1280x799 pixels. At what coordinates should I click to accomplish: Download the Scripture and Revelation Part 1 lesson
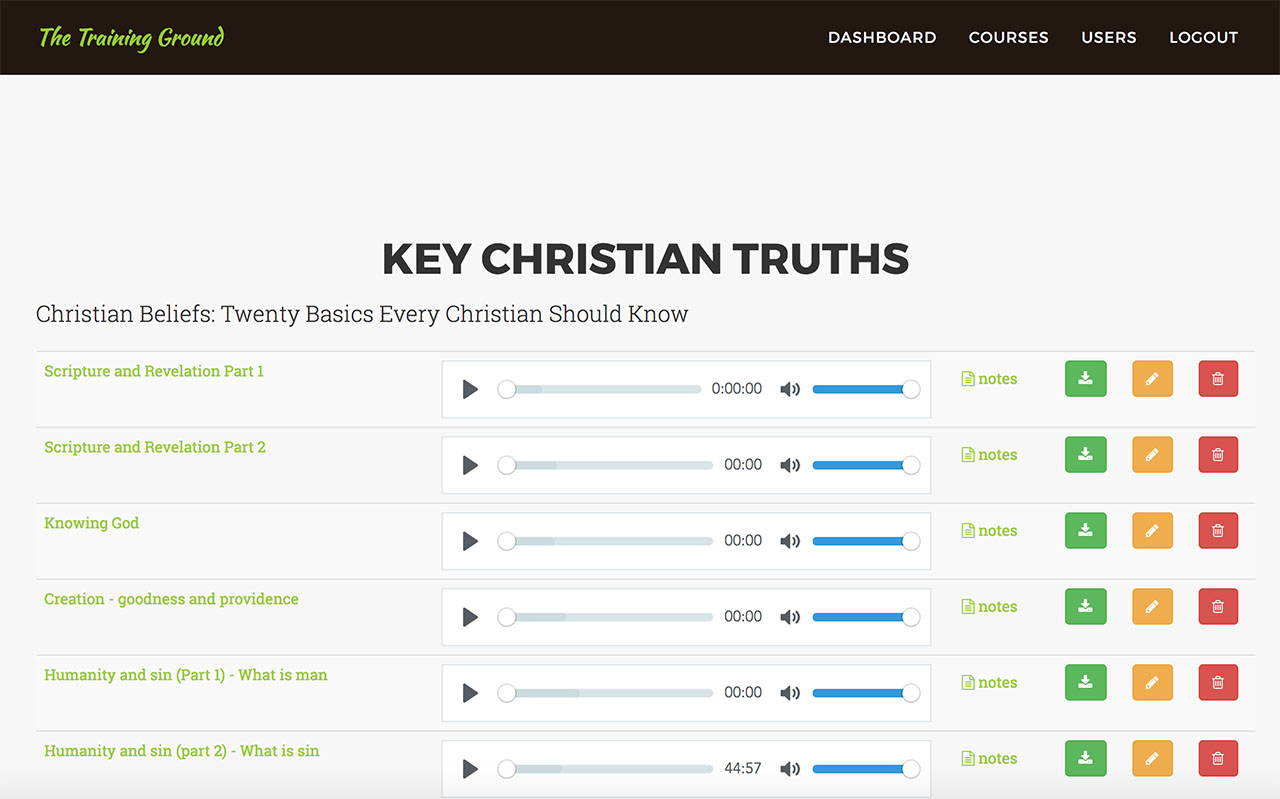[x=1085, y=379]
